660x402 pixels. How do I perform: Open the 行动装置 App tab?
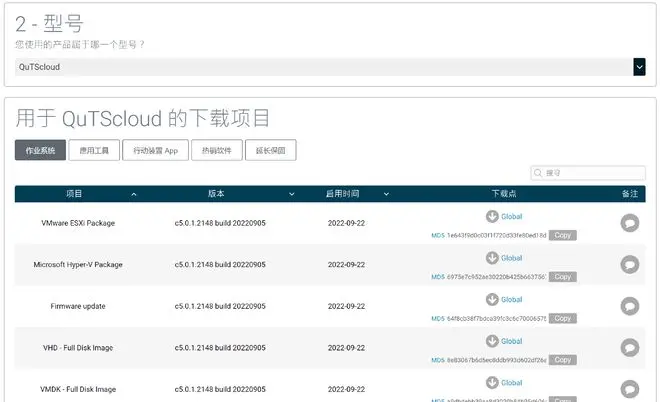[155, 150]
